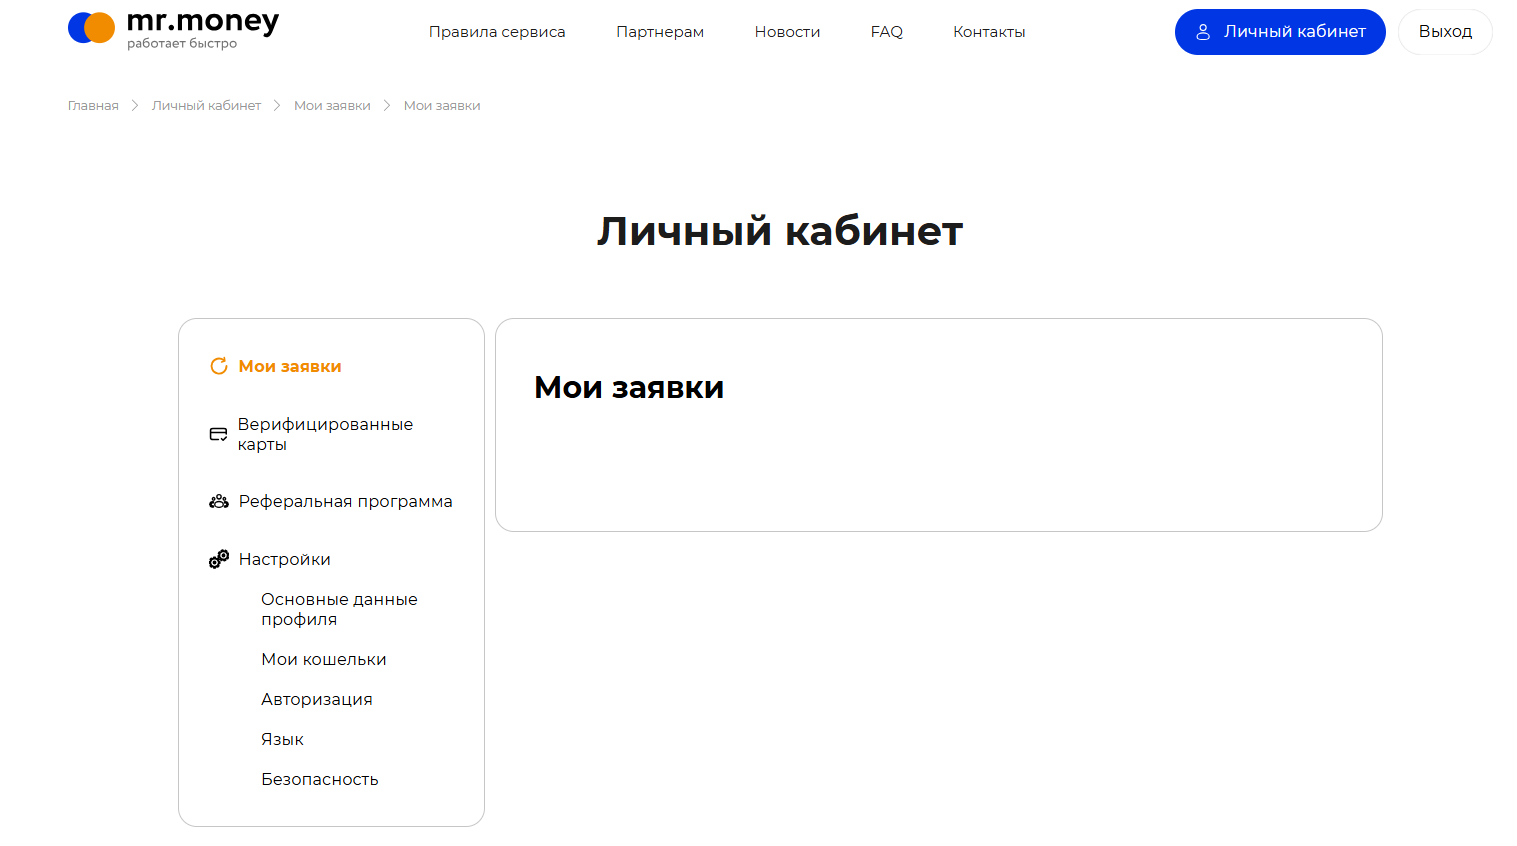The height and width of the screenshot is (846, 1517).
Task: Open the FAQ page
Action: 886,32
